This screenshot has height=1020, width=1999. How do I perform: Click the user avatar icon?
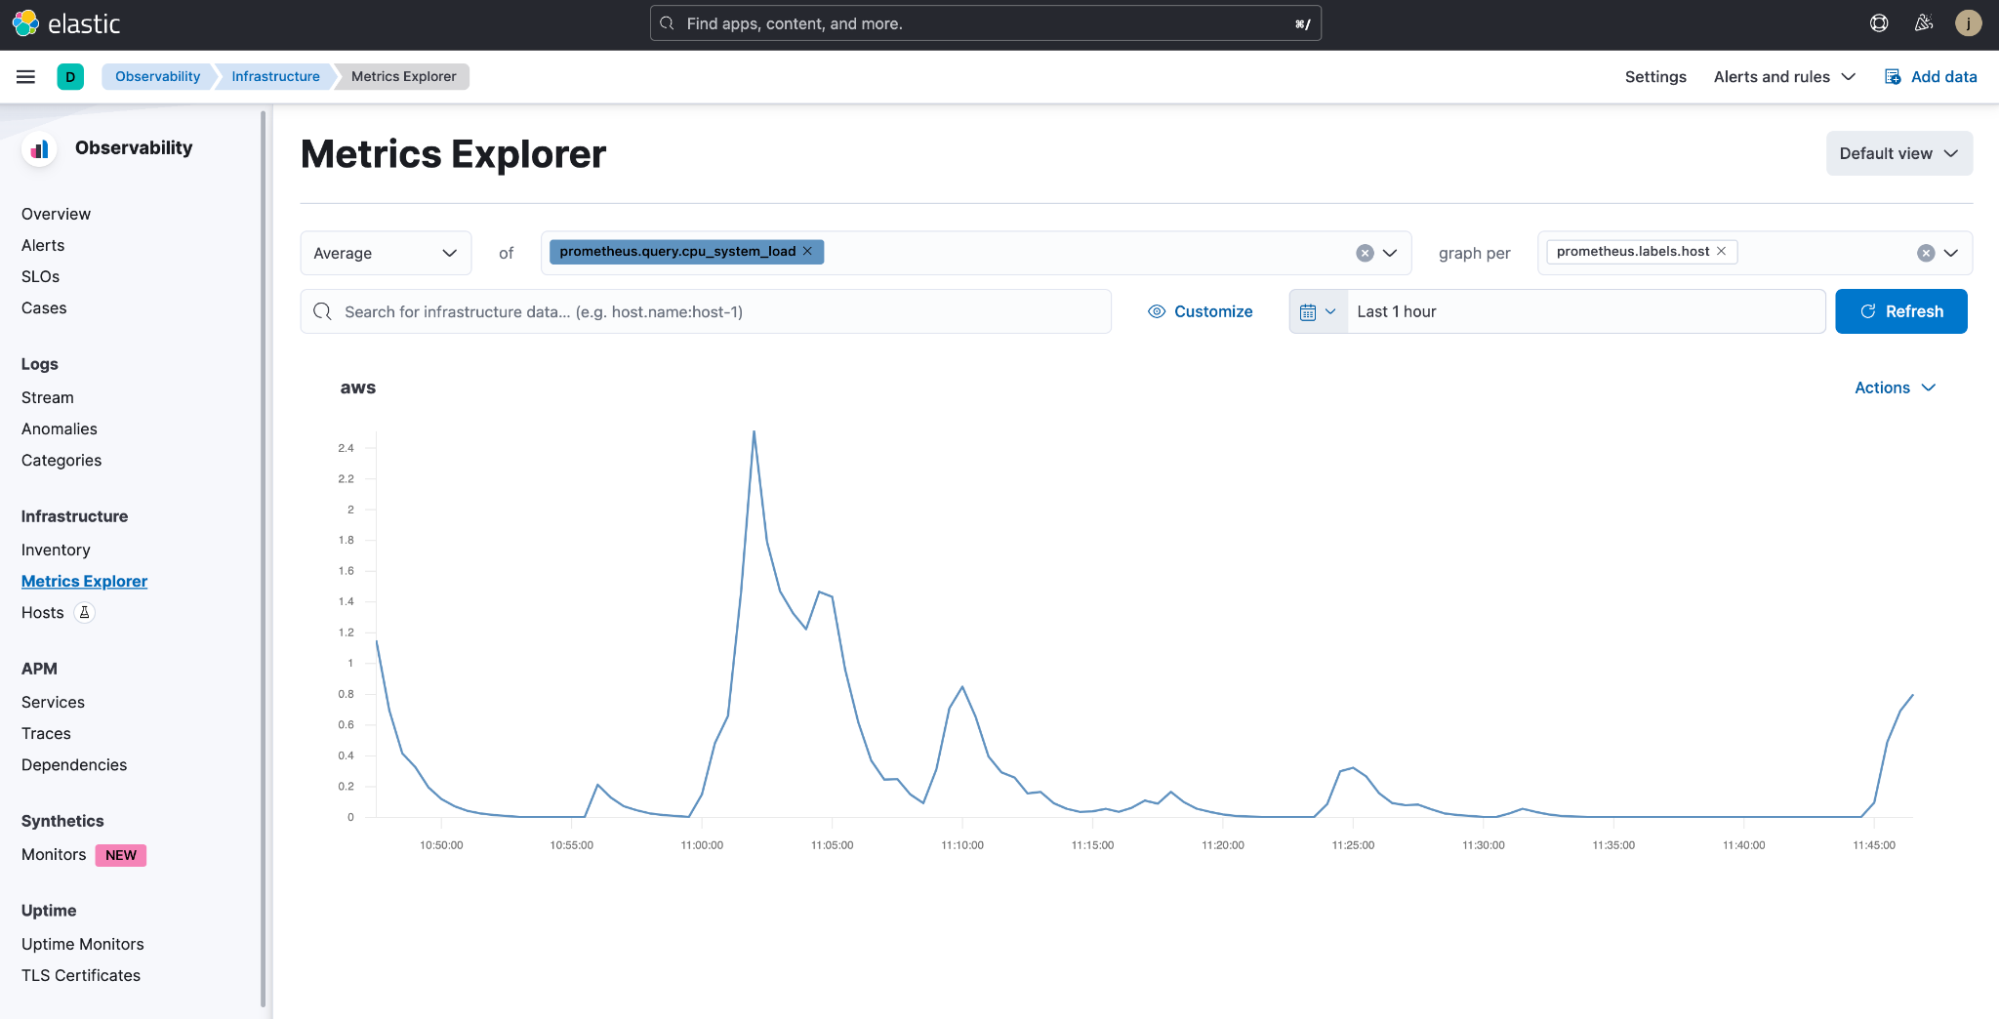1967,24
